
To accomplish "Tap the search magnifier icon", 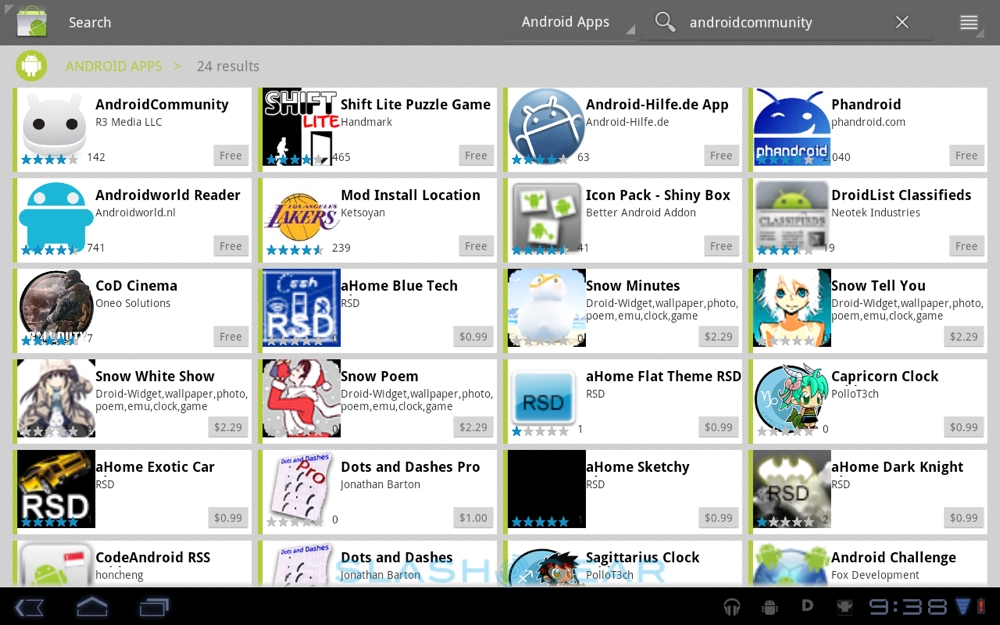I will pyautogui.click(x=665, y=22).
